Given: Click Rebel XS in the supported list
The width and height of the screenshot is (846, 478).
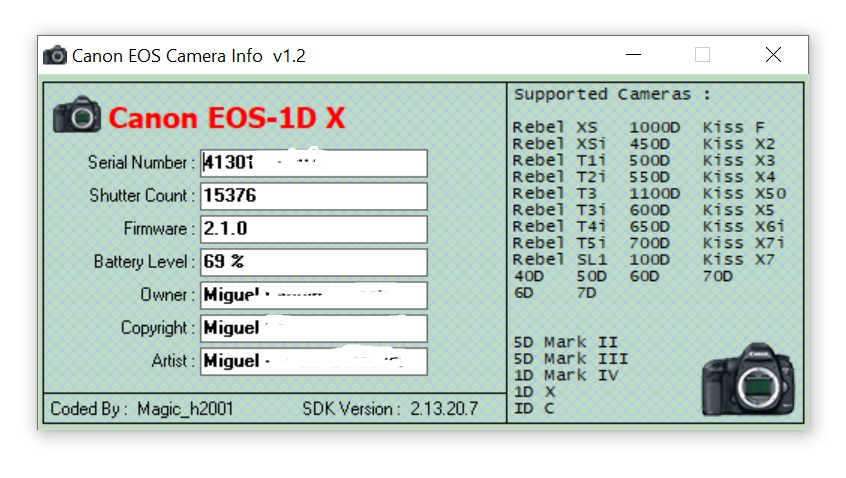Looking at the screenshot, I should tap(555, 127).
